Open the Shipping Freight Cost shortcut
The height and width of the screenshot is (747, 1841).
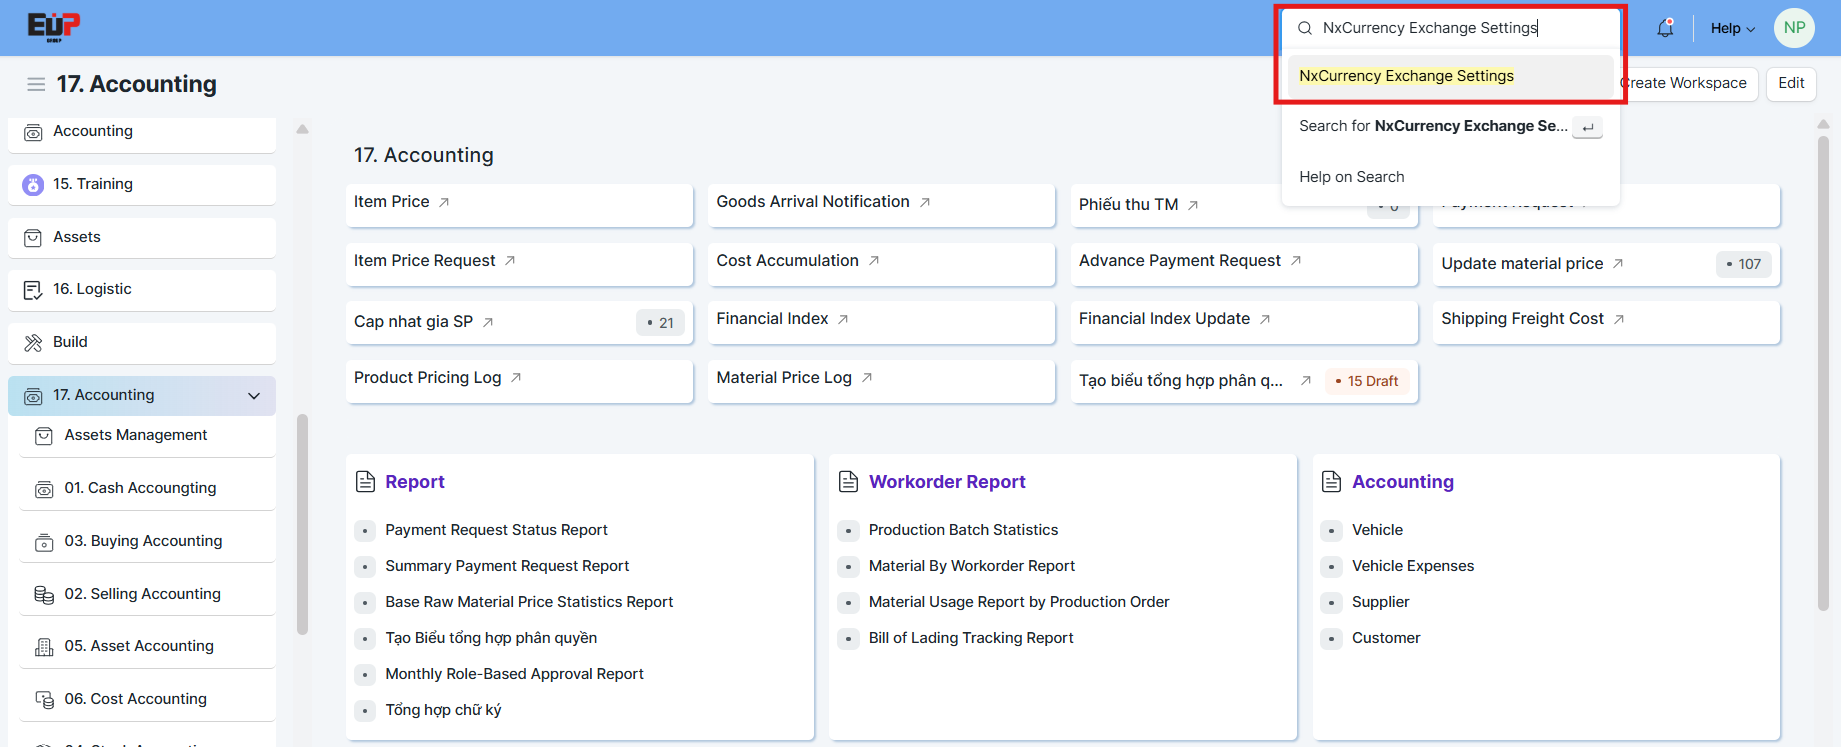point(1522,319)
